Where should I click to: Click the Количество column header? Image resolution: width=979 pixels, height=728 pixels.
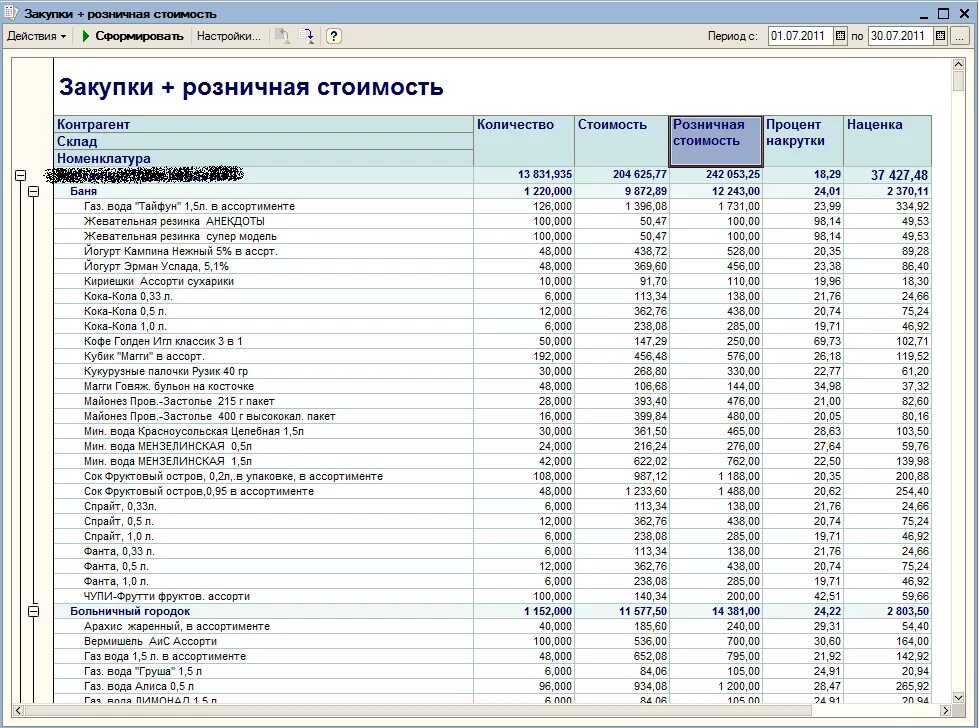[524, 141]
